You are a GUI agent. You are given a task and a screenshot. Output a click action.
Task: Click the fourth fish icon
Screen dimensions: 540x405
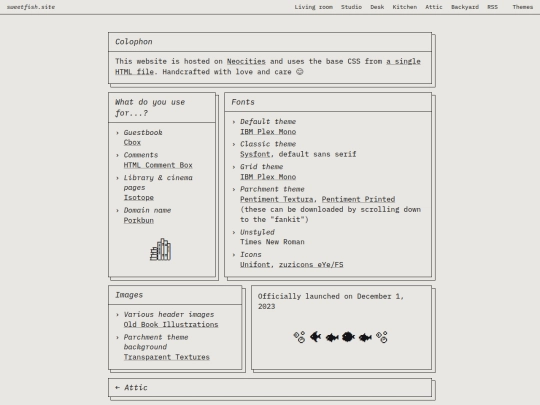pyautogui.click(x=365, y=338)
